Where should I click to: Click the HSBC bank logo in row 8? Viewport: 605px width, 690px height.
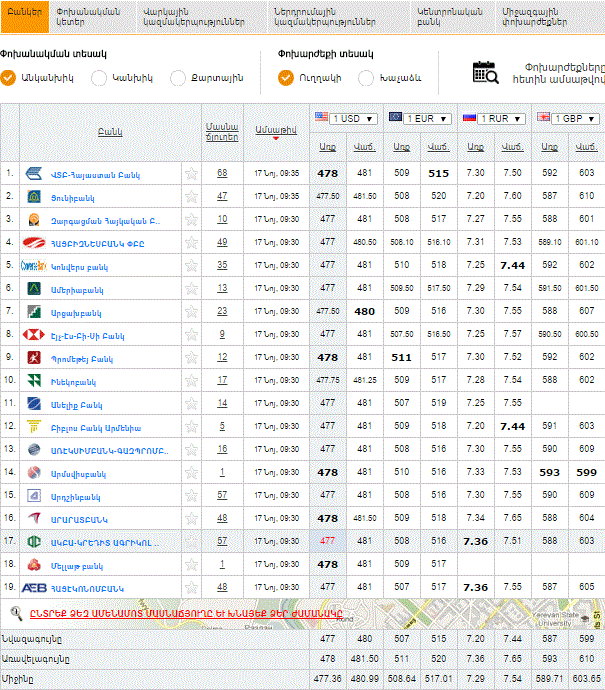click(x=35, y=334)
